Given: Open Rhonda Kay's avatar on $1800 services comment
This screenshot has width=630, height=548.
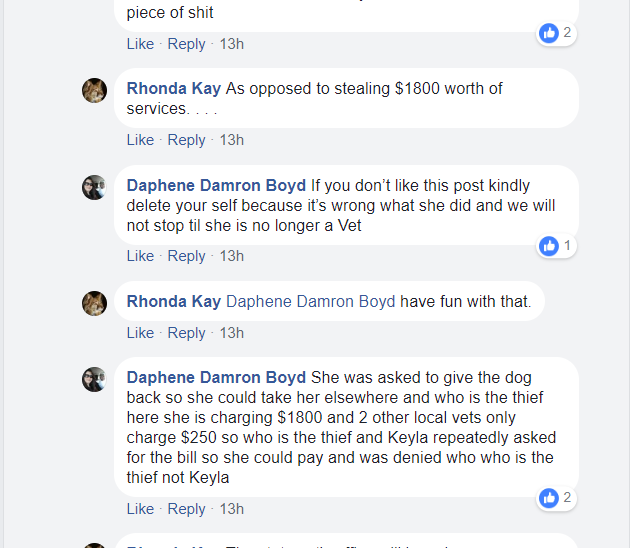Looking at the screenshot, I should (94, 90).
